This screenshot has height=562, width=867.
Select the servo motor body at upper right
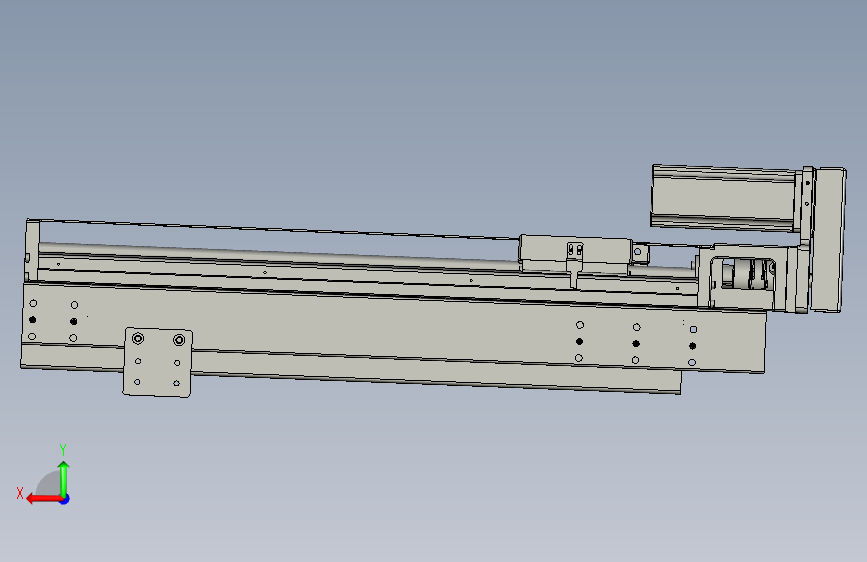724,197
